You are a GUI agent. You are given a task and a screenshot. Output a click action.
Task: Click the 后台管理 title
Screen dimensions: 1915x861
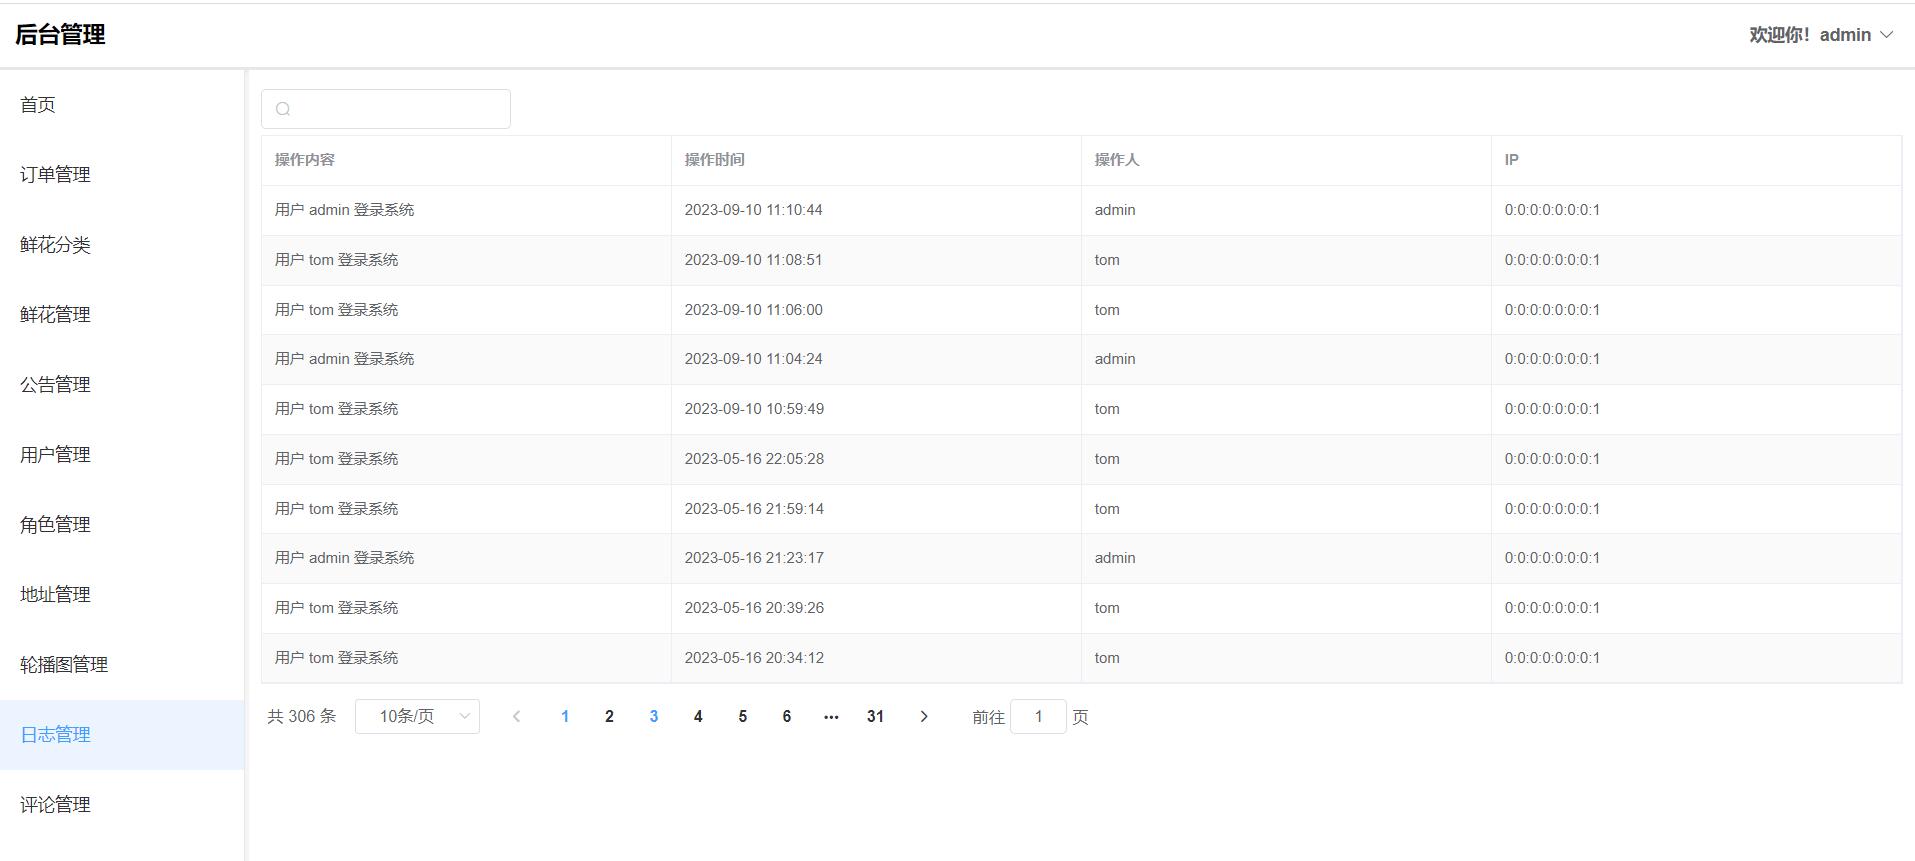(60, 35)
